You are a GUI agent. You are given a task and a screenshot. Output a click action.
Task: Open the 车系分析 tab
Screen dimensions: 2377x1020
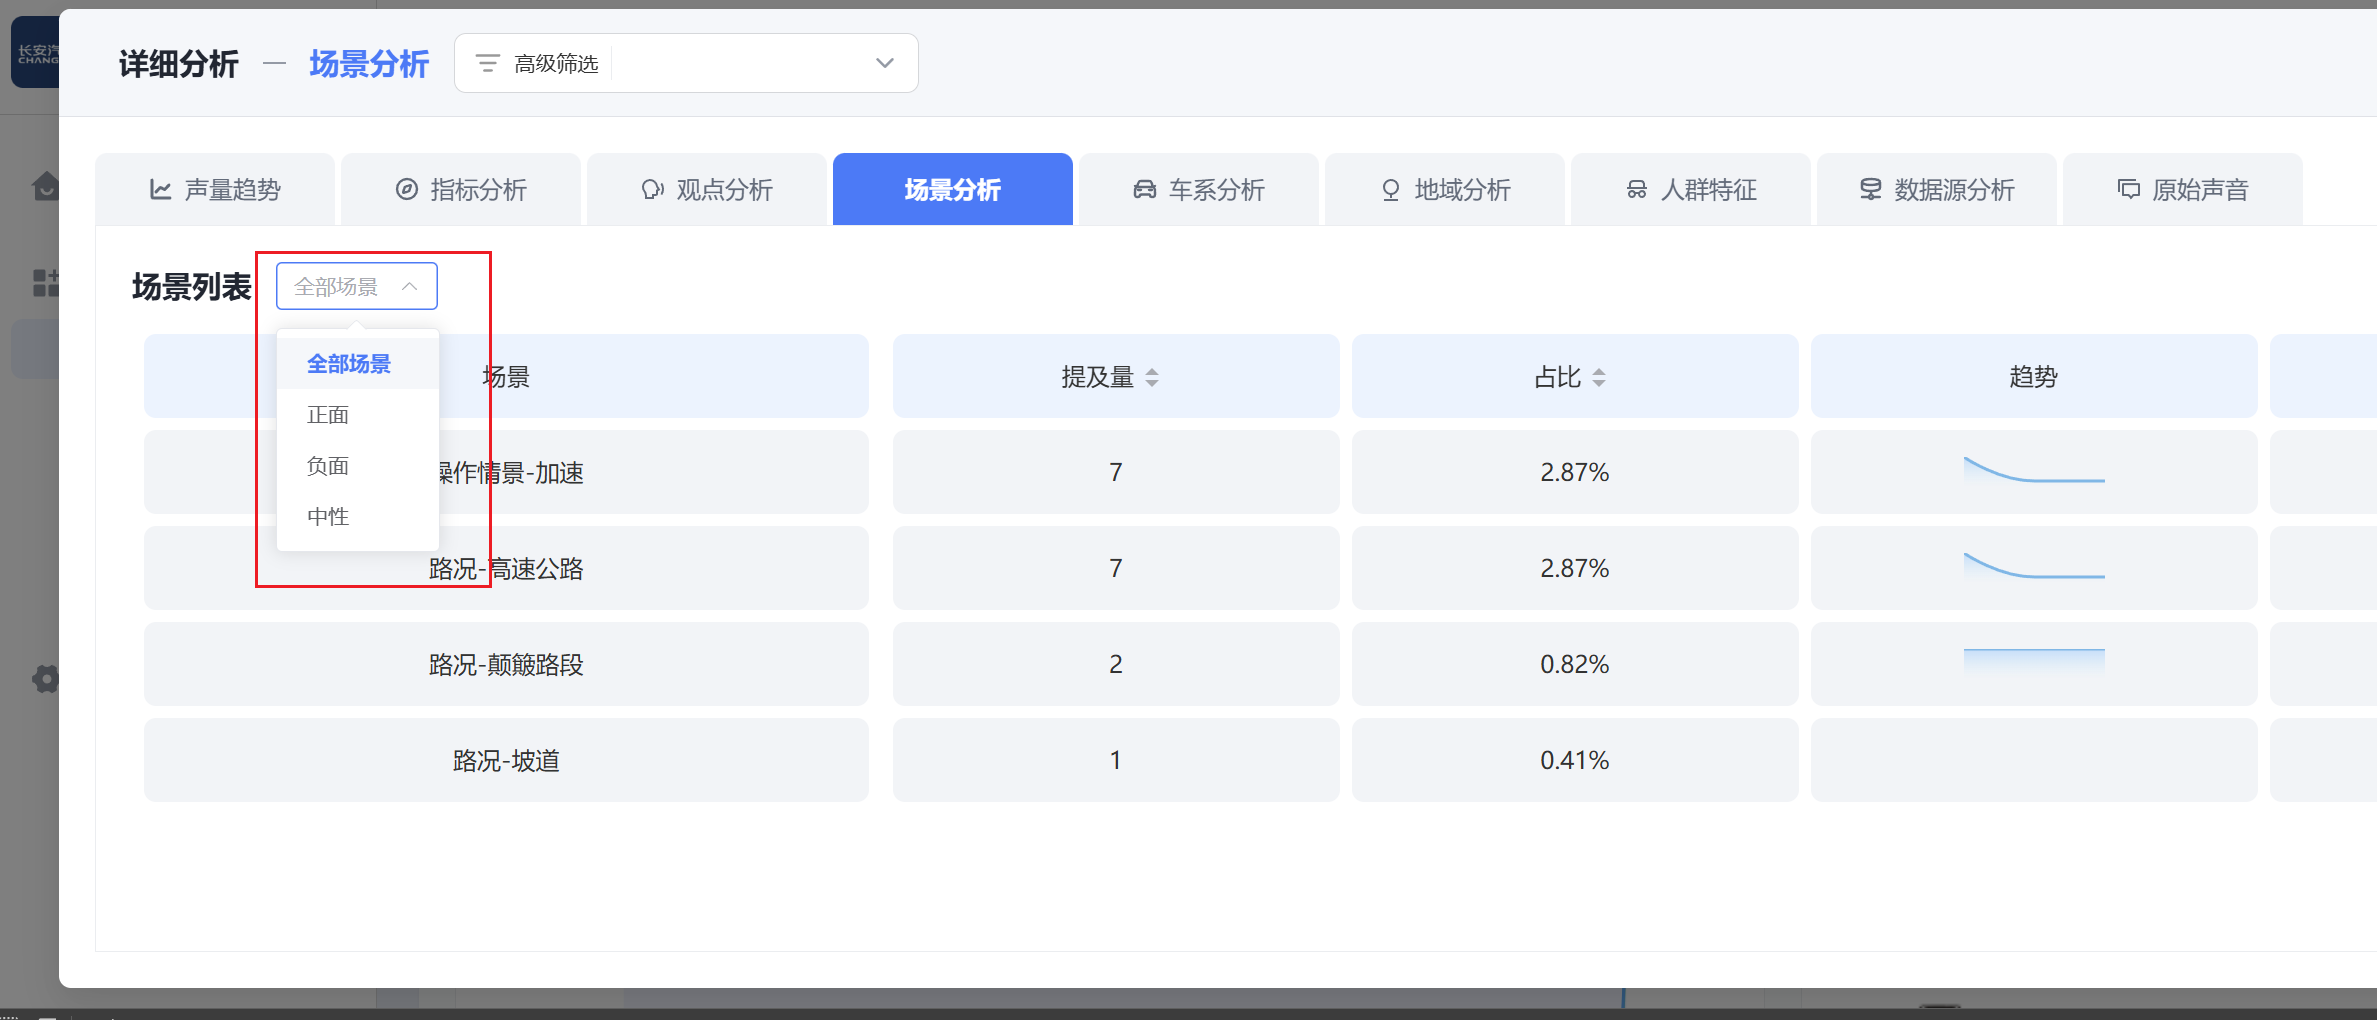tap(1198, 190)
